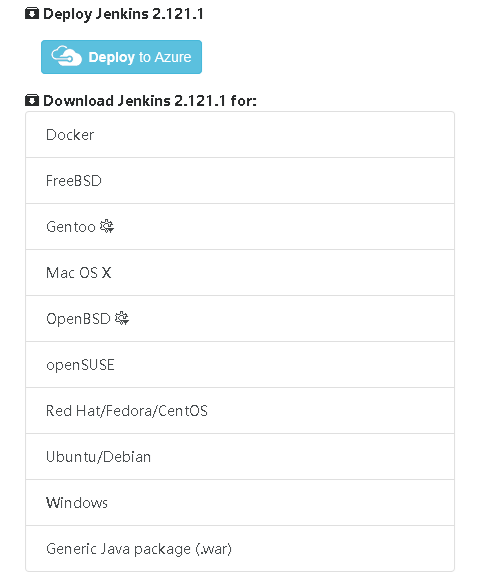Click the word Azure on the deploy button
The width and height of the screenshot is (484, 574).
pos(172,57)
